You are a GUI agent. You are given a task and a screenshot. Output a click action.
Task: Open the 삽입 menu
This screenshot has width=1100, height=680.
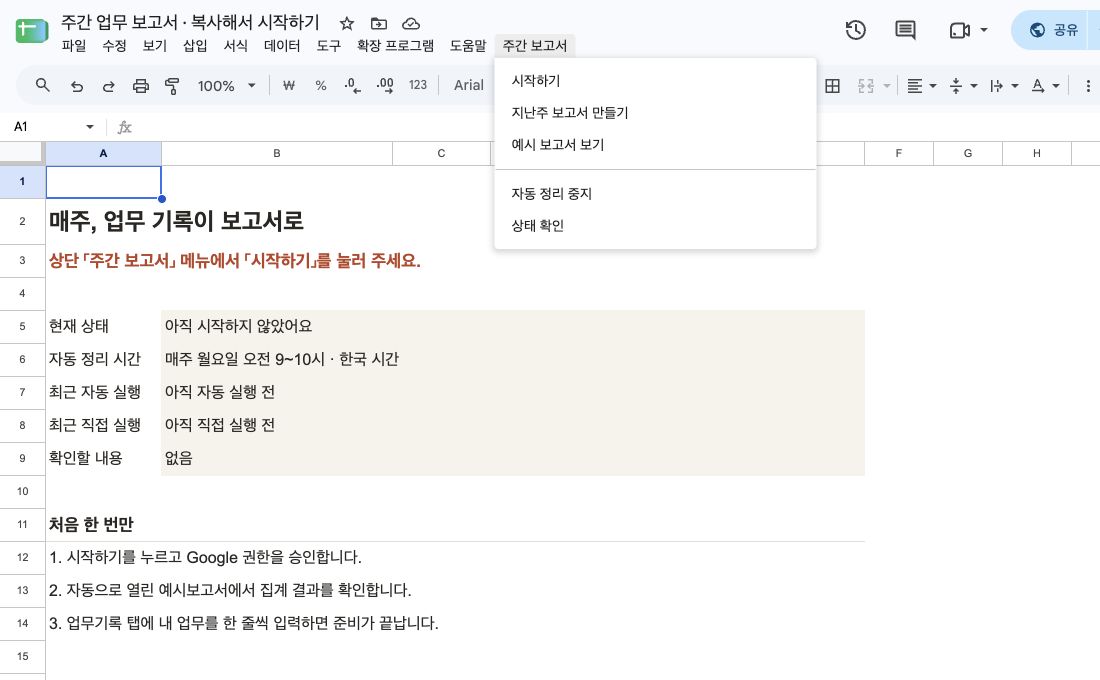point(195,46)
